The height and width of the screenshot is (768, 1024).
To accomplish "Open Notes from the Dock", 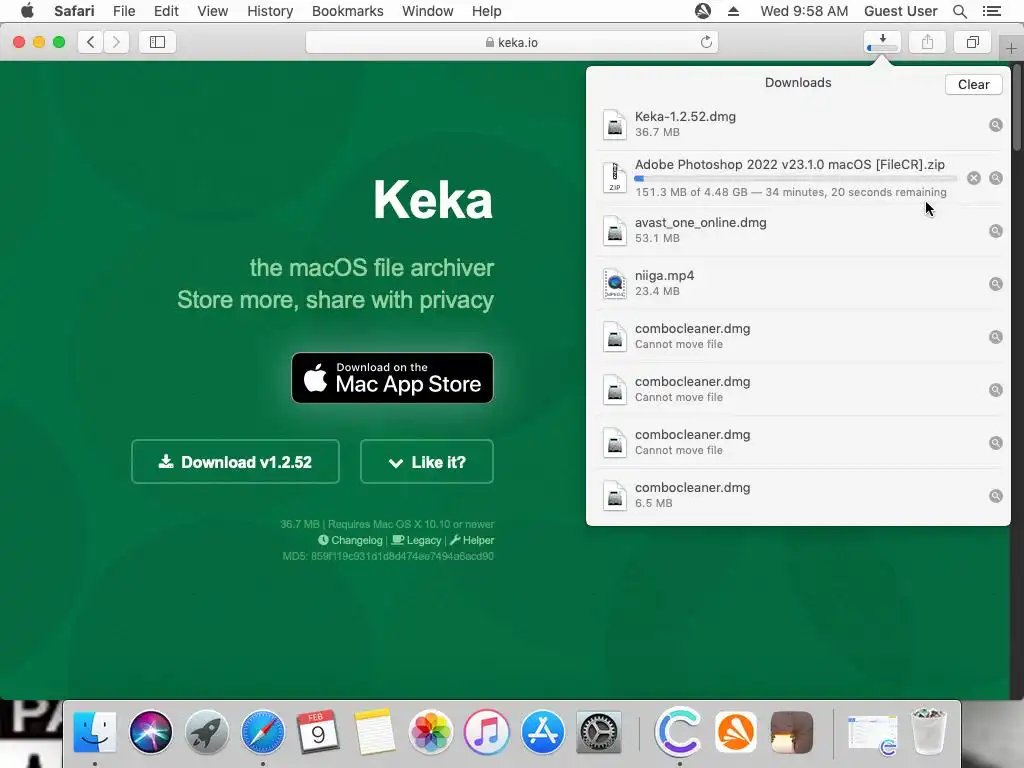I will pos(374,732).
